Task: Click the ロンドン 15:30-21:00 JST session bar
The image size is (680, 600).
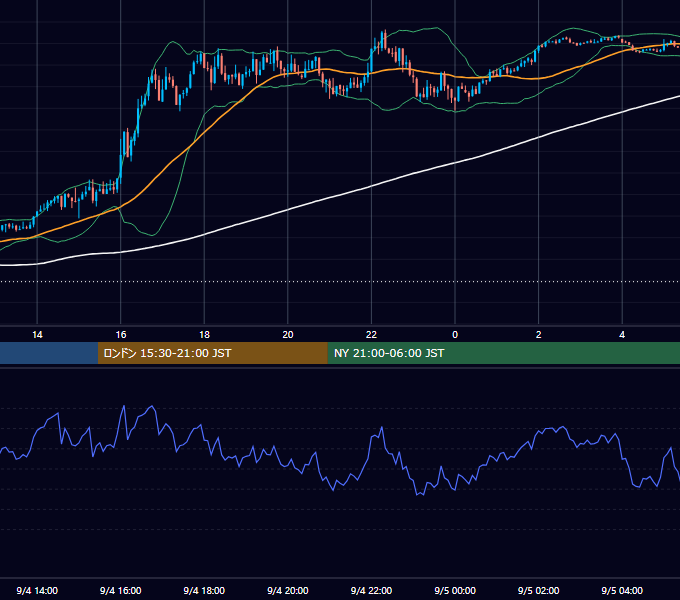Action: click(x=212, y=353)
